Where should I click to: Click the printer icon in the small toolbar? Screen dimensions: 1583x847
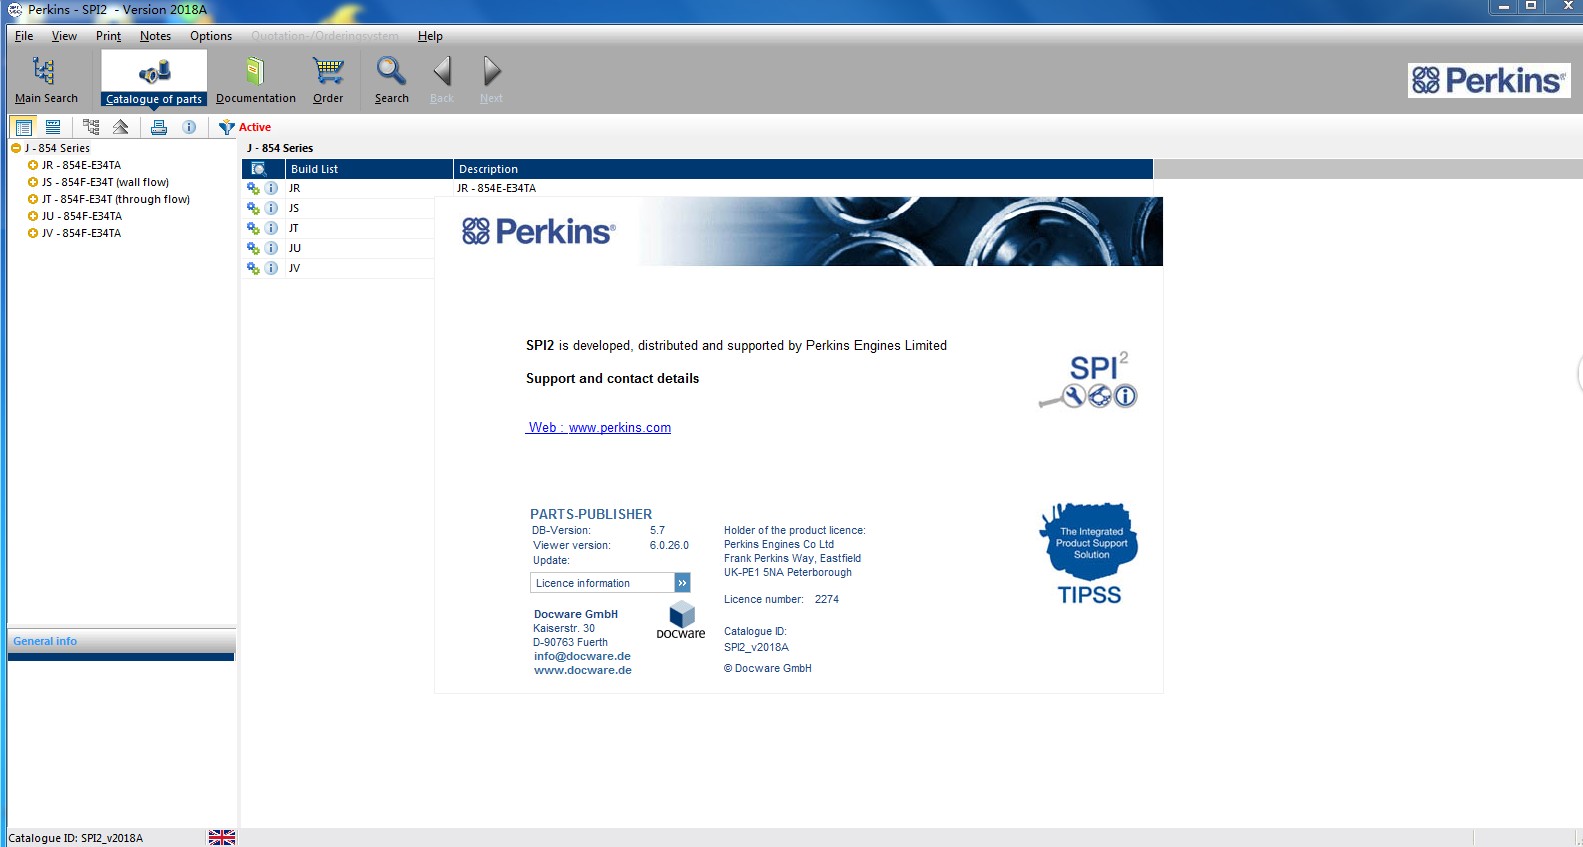point(159,127)
